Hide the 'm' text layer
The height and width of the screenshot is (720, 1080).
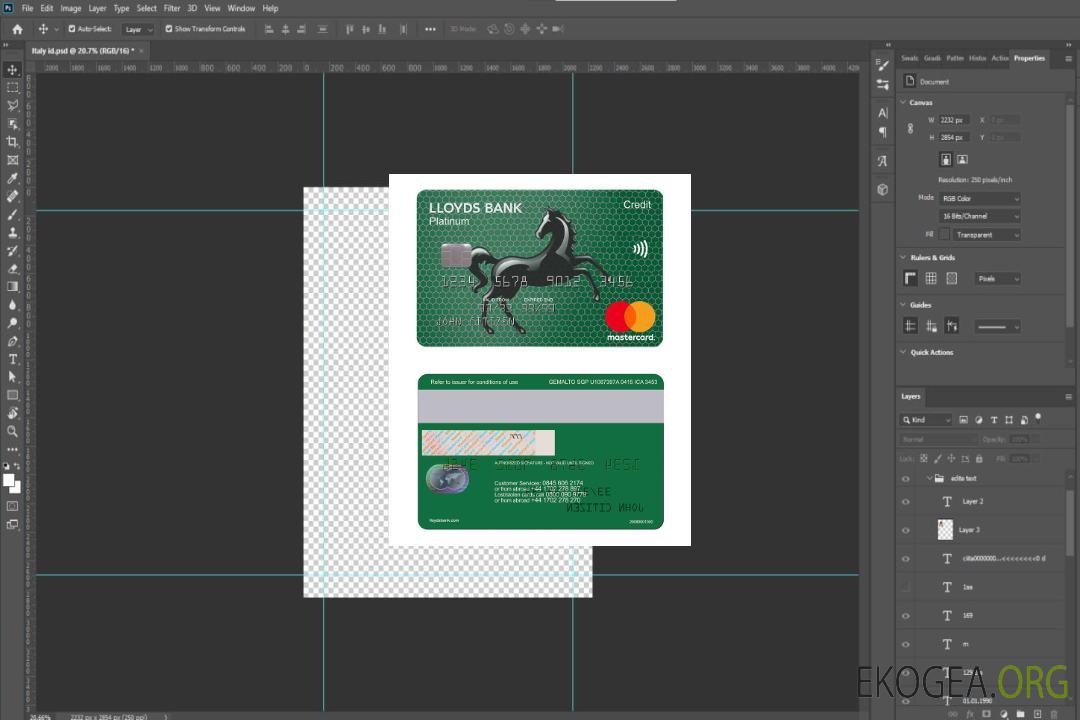(906, 644)
